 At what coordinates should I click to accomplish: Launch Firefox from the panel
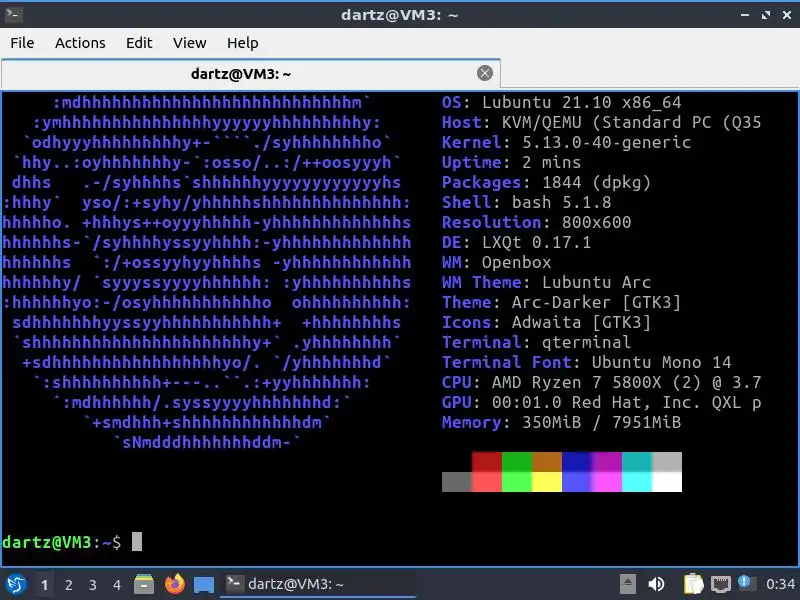174,584
